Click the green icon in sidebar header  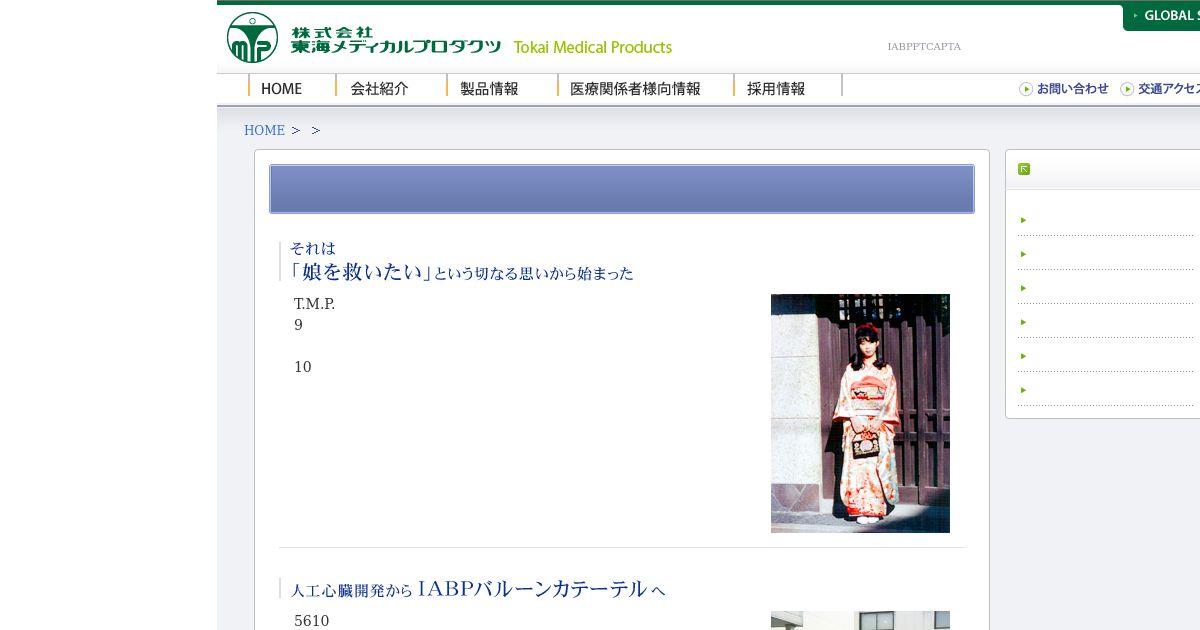point(1024,169)
